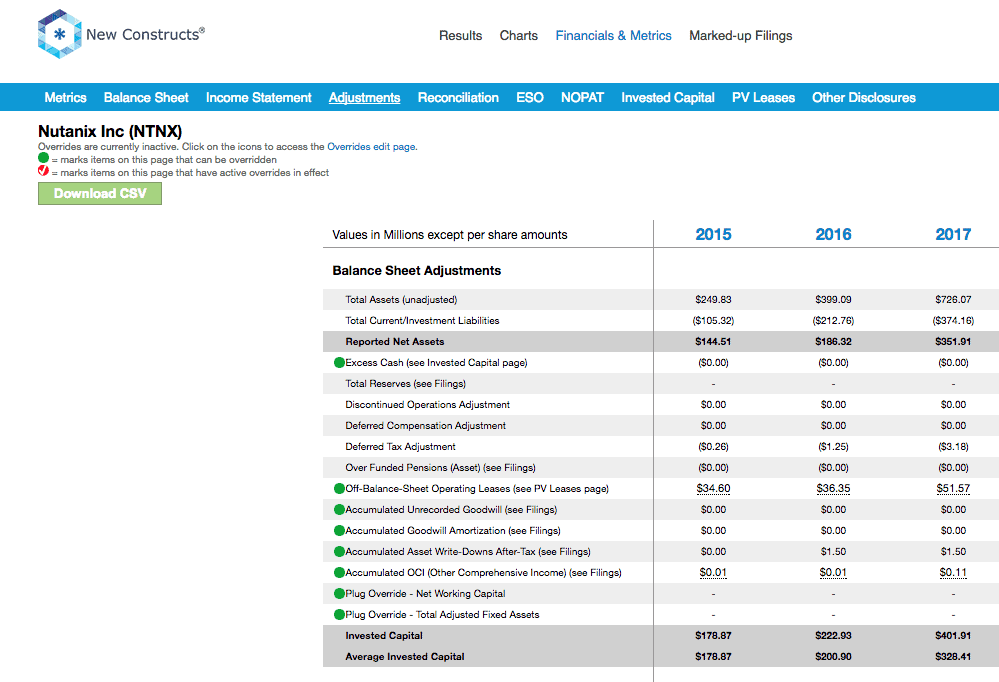Click 2015 Total Assets value $249.83
999x682 pixels.
pos(714,300)
